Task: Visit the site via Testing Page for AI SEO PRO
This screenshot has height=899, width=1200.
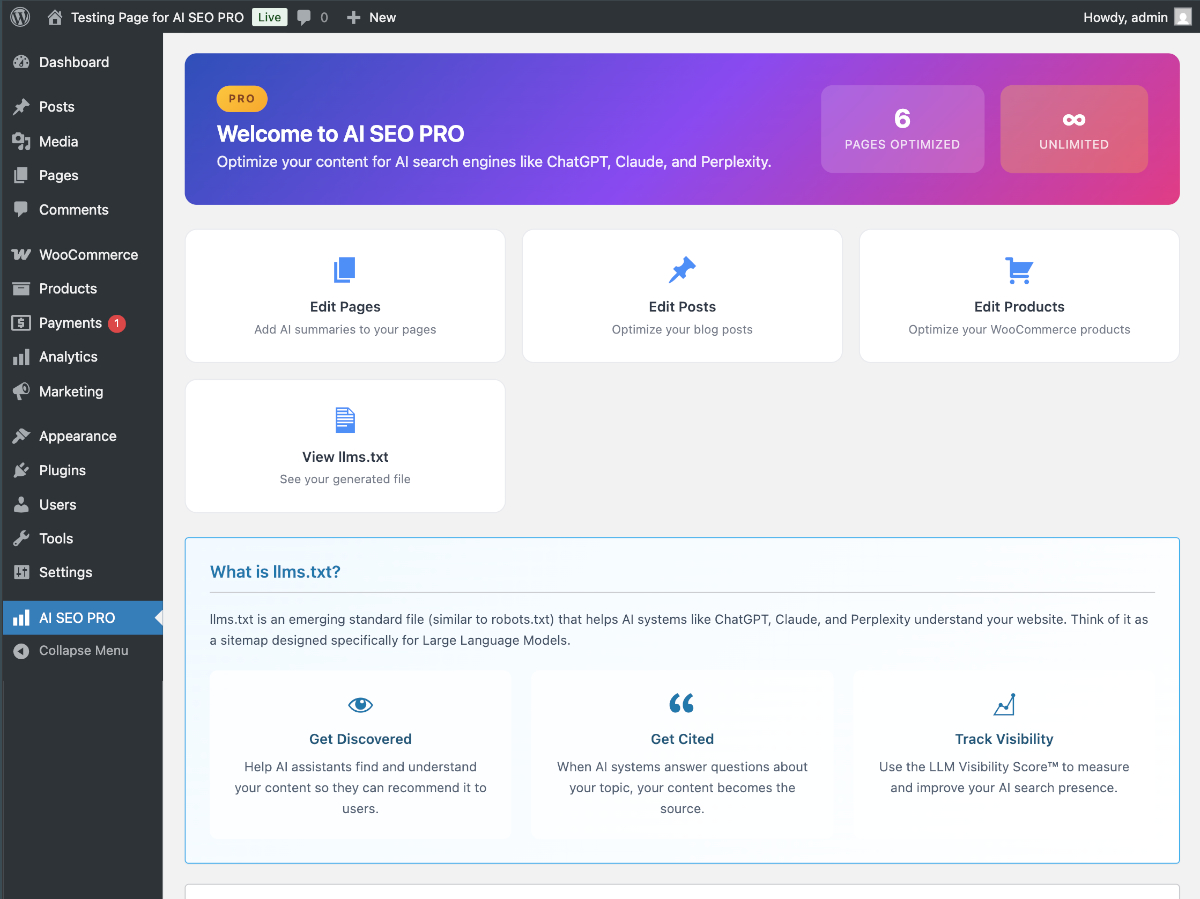Action: point(157,17)
